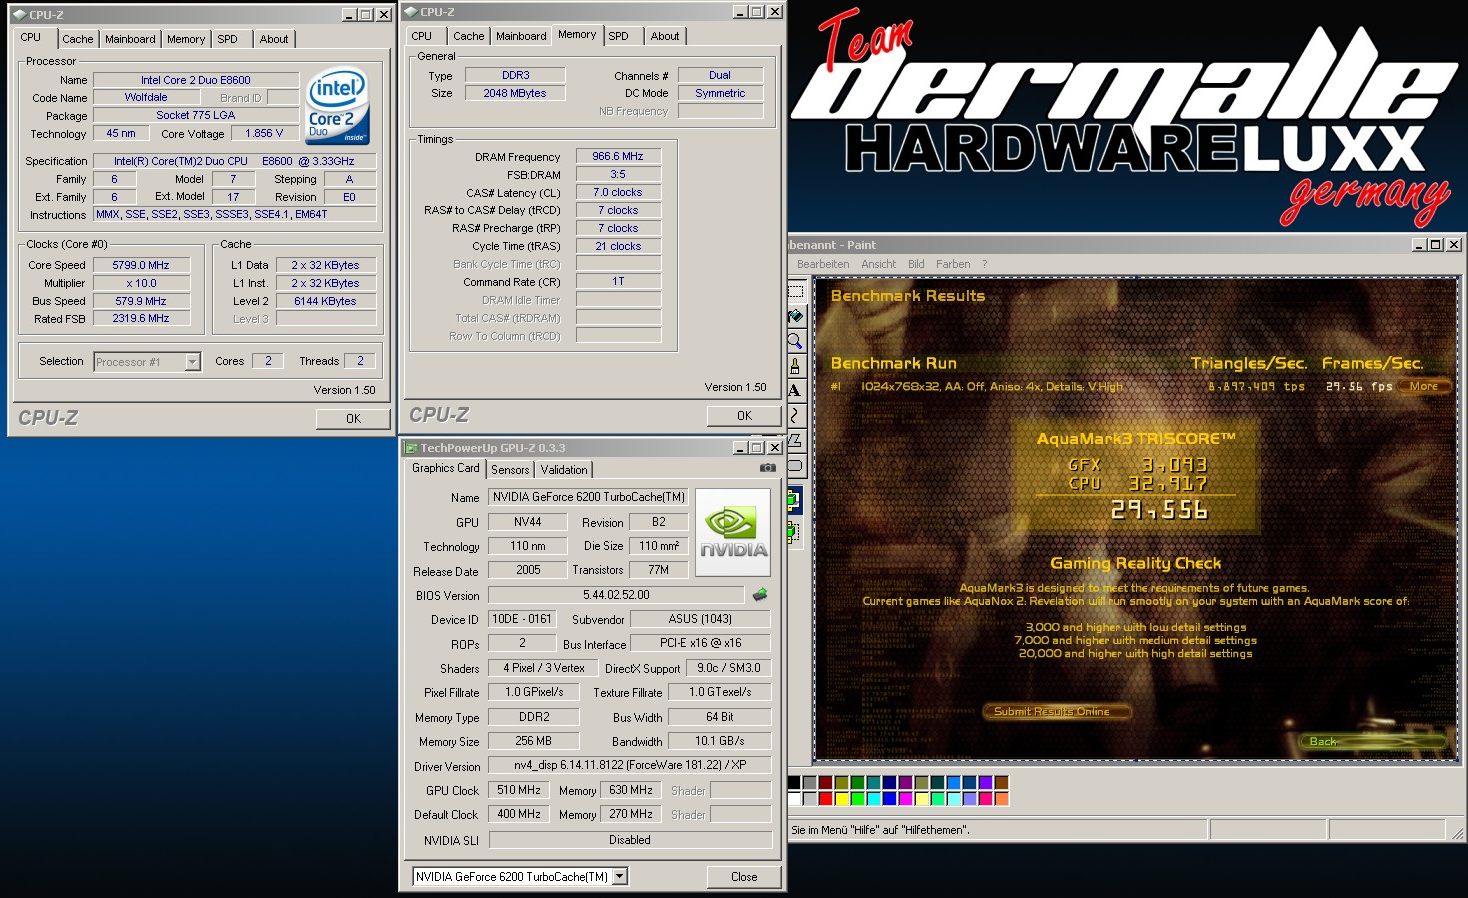Click the Bus Interface value PCI-E x16
Screen dimensions: 1468x898
[701, 643]
